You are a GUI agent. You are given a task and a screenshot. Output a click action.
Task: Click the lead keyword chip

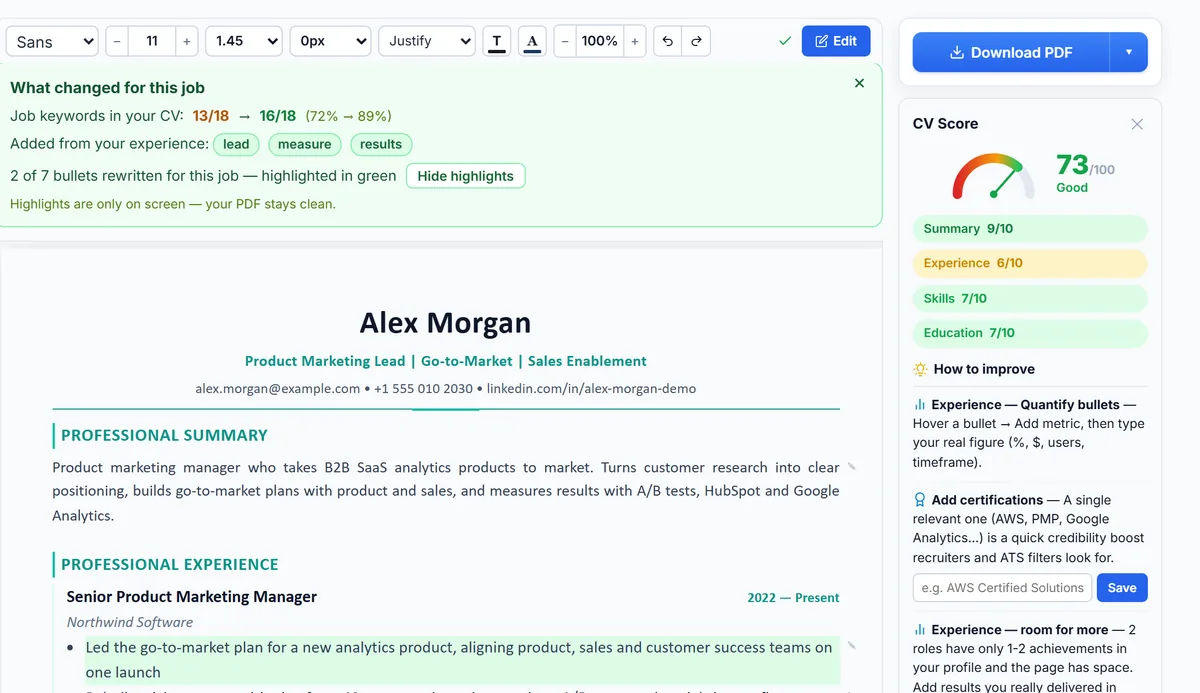pos(236,144)
